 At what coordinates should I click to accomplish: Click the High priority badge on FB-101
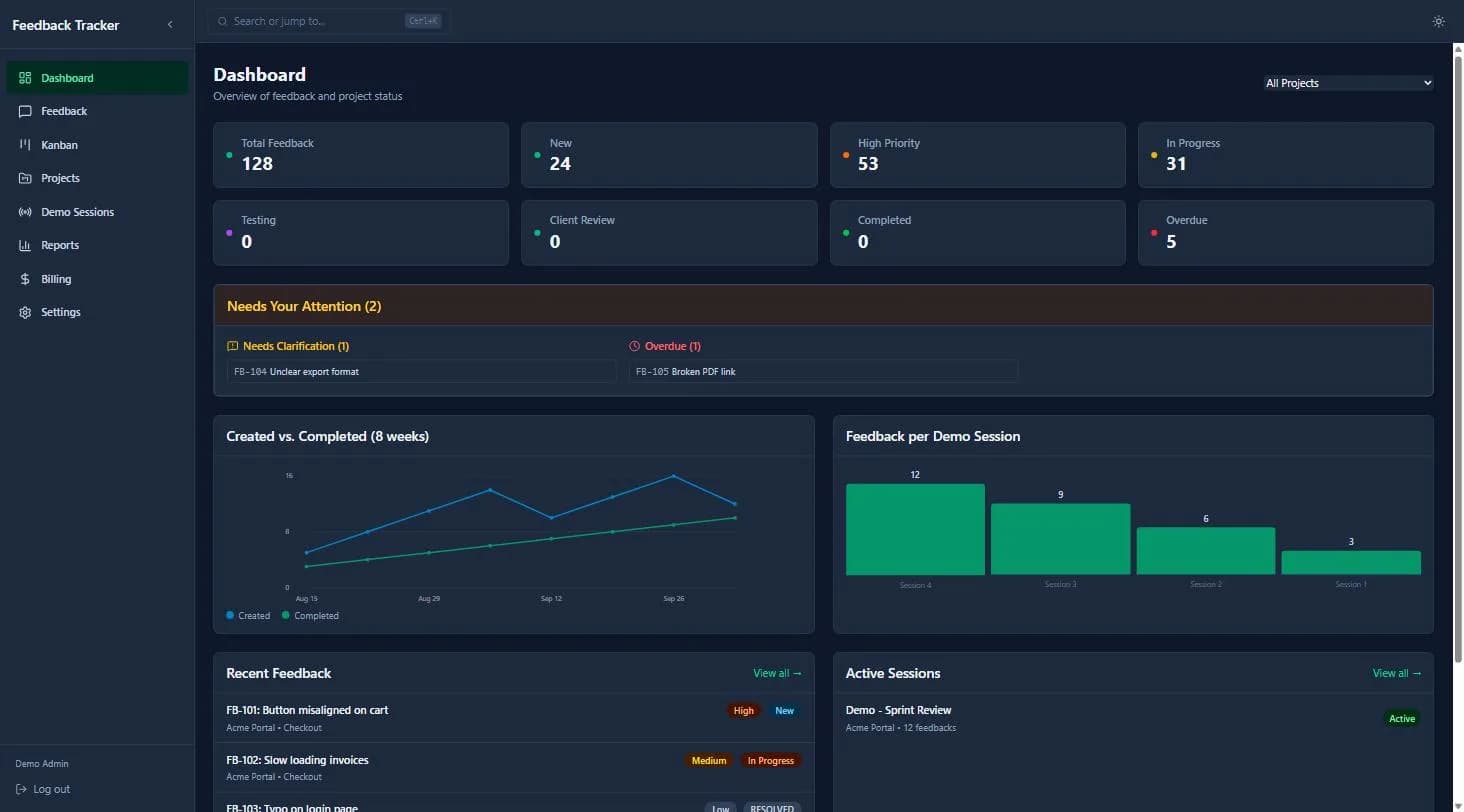744,711
